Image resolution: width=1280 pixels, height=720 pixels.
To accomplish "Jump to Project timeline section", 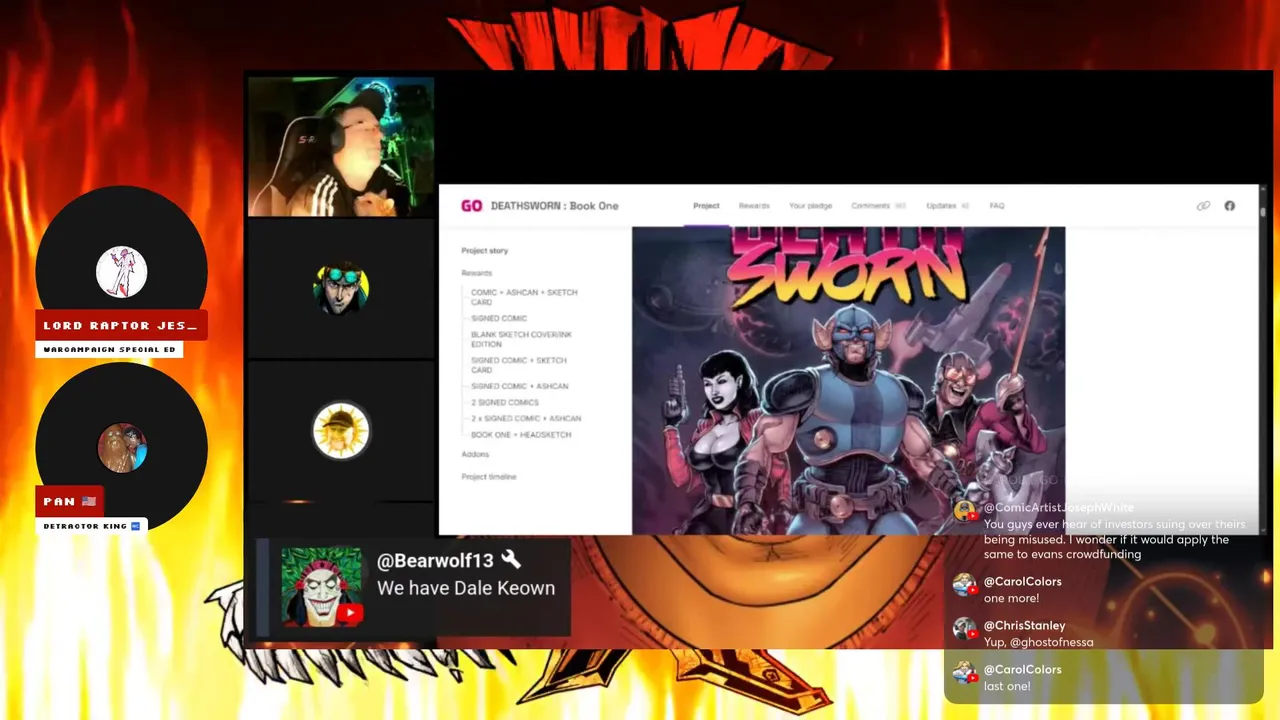I will click(489, 477).
